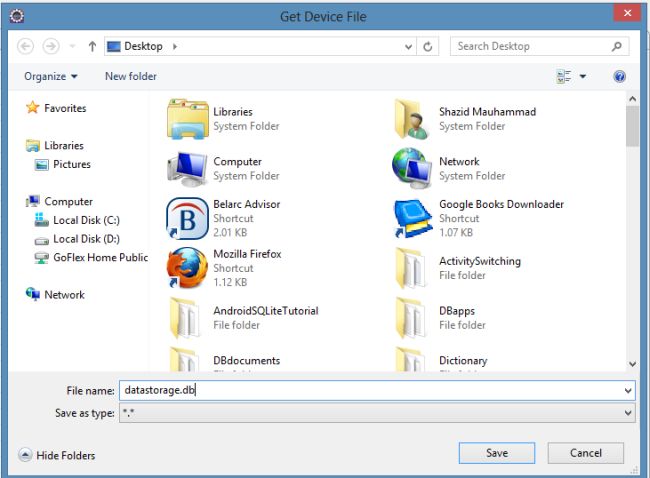Viewport: 650px width, 478px height.
Task: Select the ActivitySwitching folder icon
Action: [x=411, y=268]
